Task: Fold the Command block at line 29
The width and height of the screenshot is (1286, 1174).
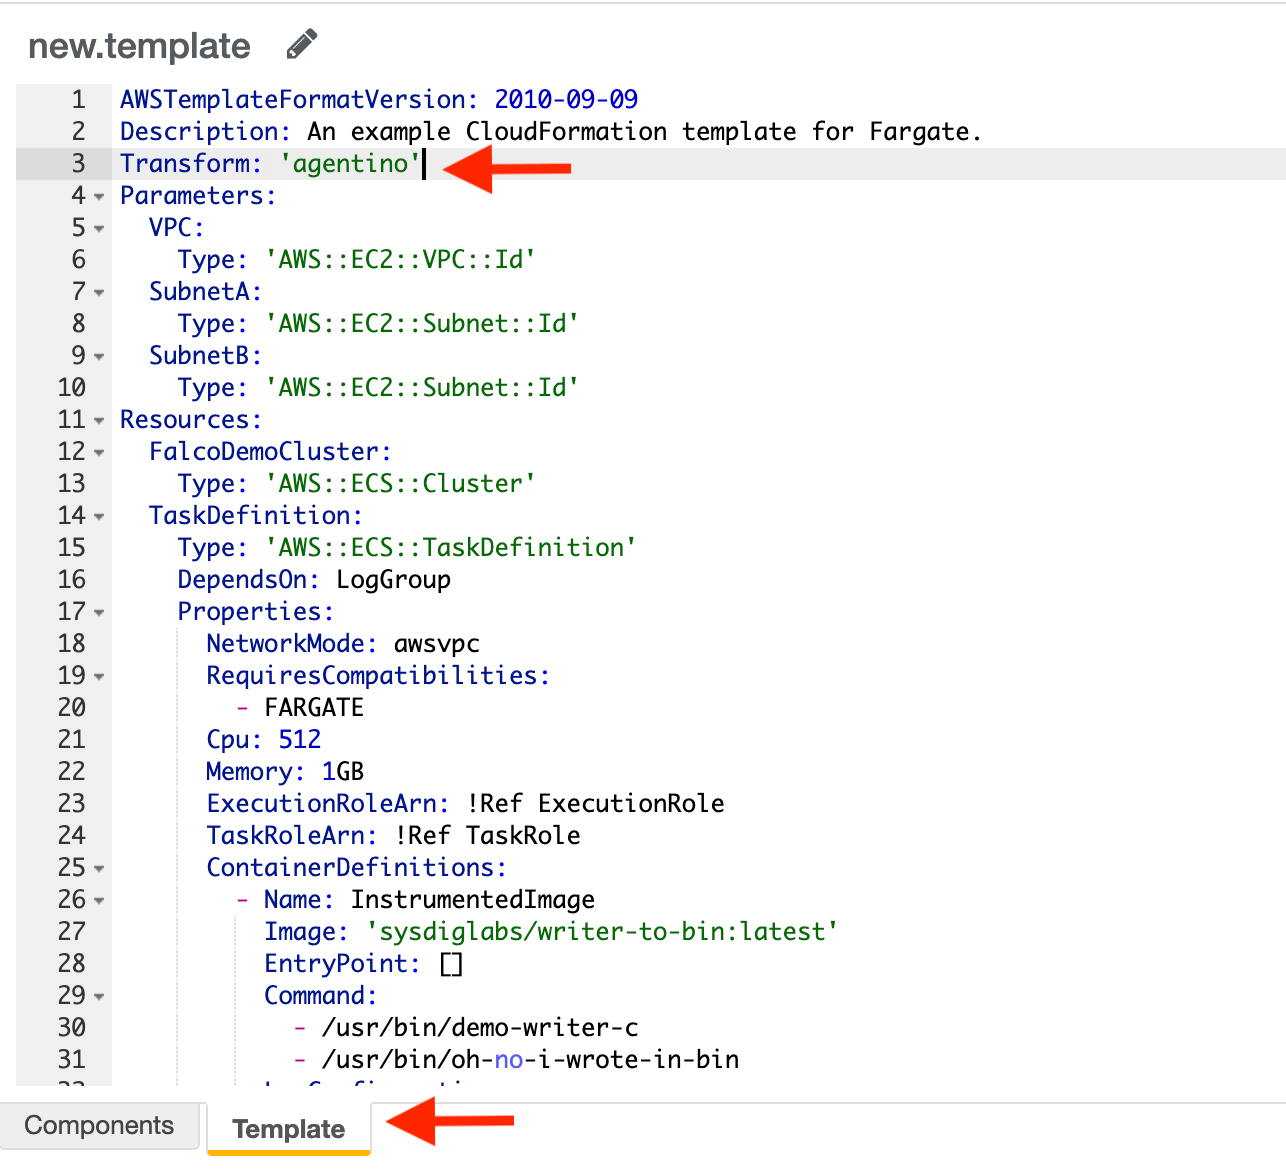Action: (99, 997)
